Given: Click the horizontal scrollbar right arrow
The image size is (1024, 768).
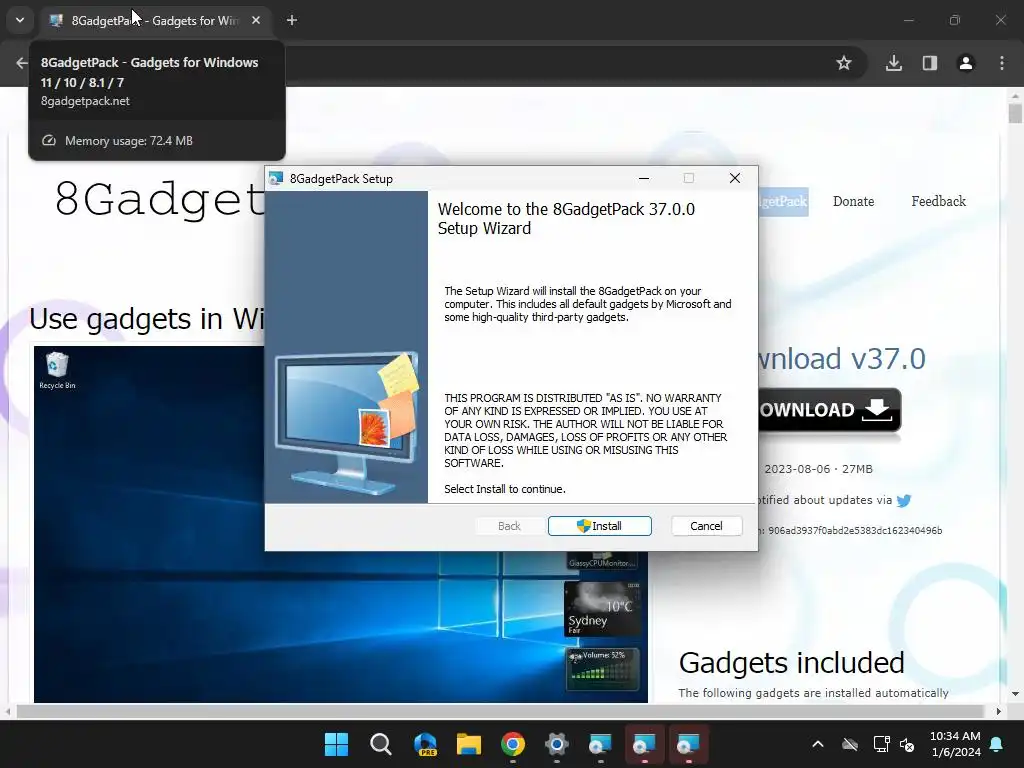Looking at the screenshot, I should [999, 711].
